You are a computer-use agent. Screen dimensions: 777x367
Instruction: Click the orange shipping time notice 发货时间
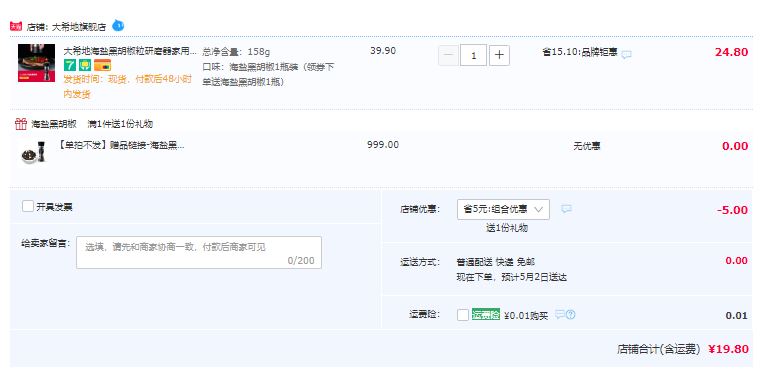point(128,87)
